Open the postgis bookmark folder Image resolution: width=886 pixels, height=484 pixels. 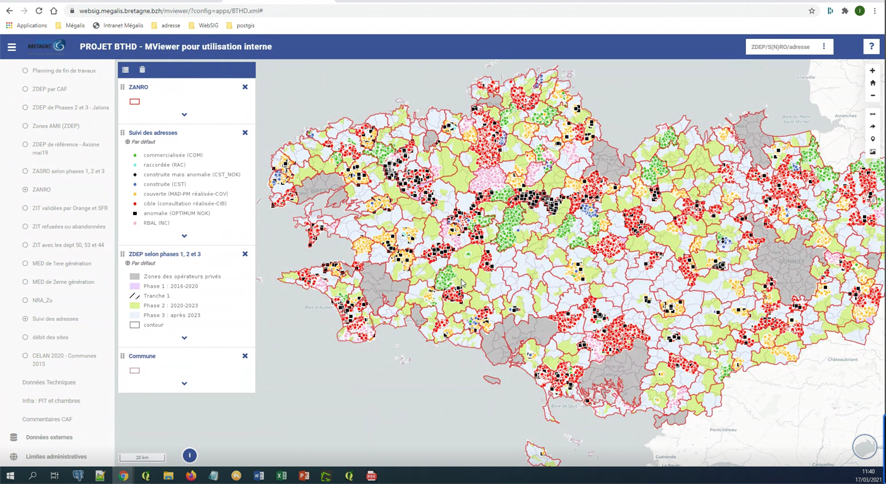point(240,25)
